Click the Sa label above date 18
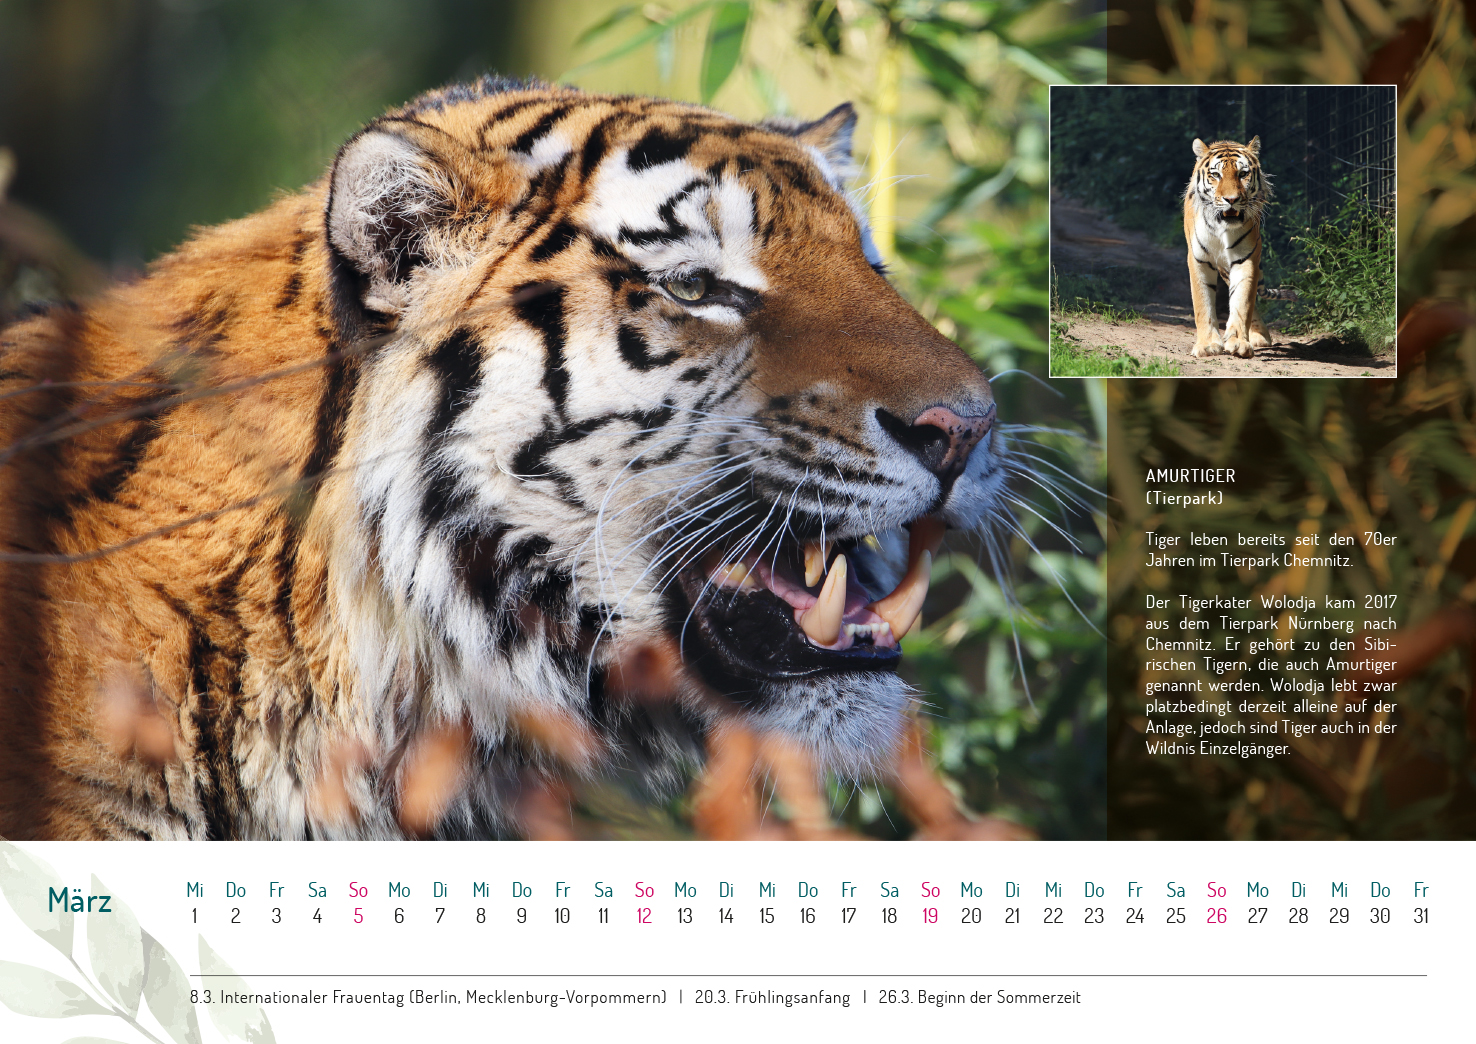The height and width of the screenshot is (1044, 1476). pyautogui.click(x=889, y=890)
